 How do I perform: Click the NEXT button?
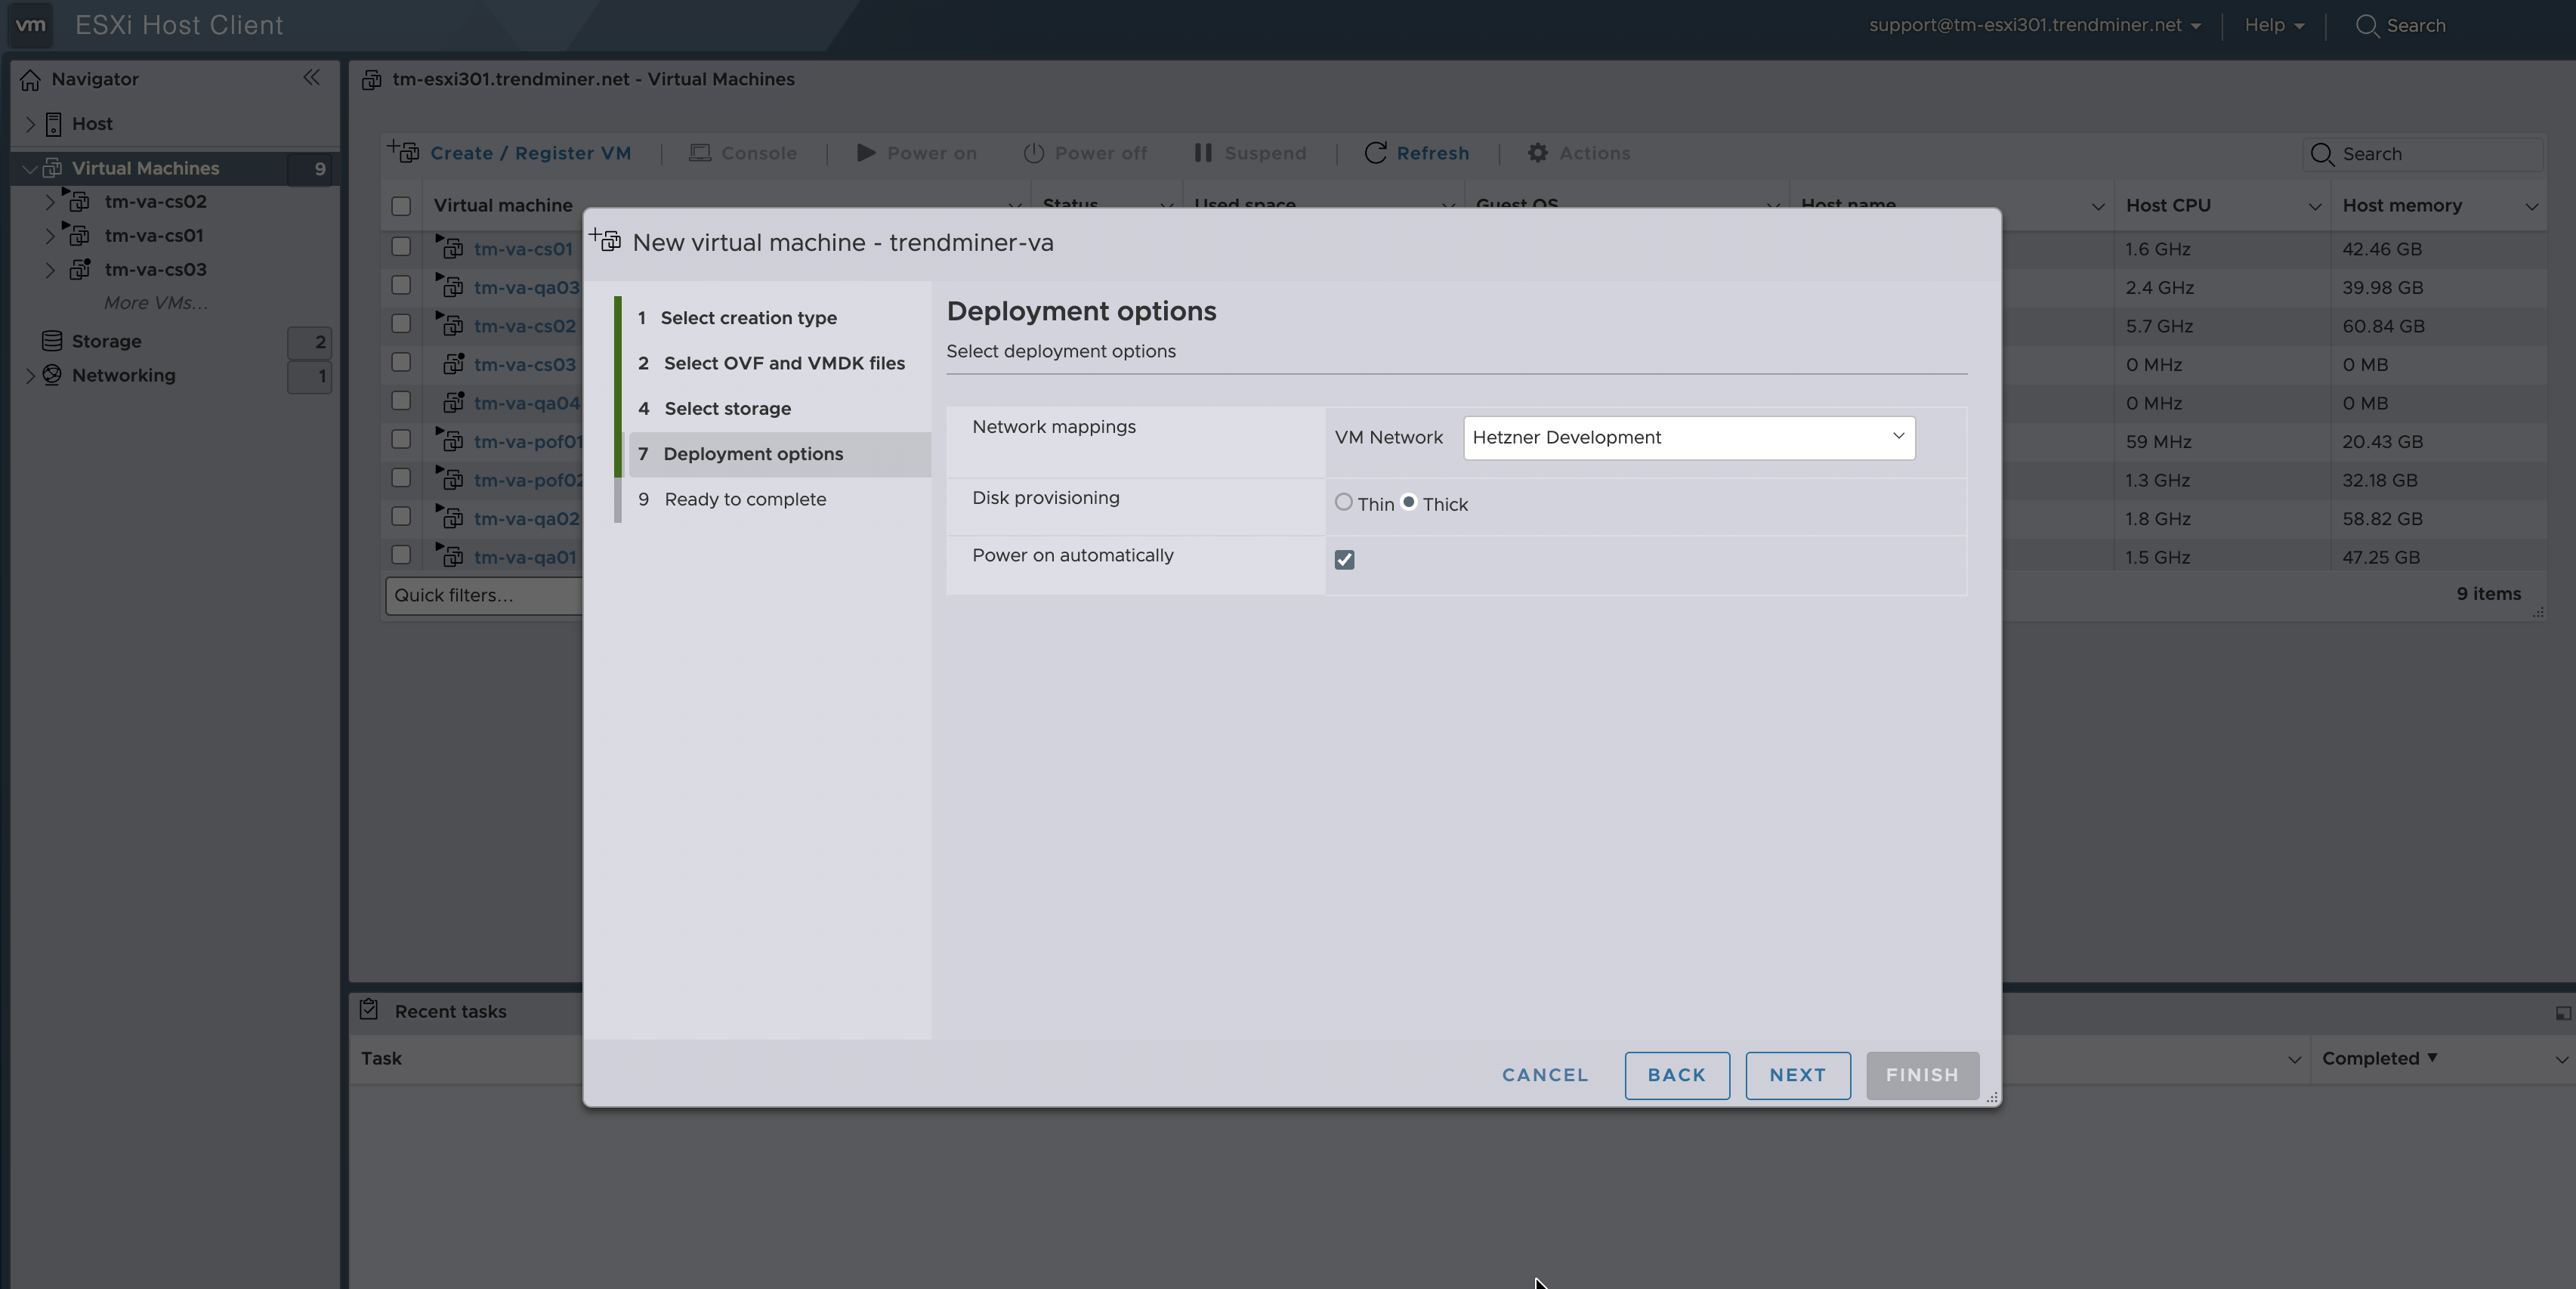(1797, 1075)
